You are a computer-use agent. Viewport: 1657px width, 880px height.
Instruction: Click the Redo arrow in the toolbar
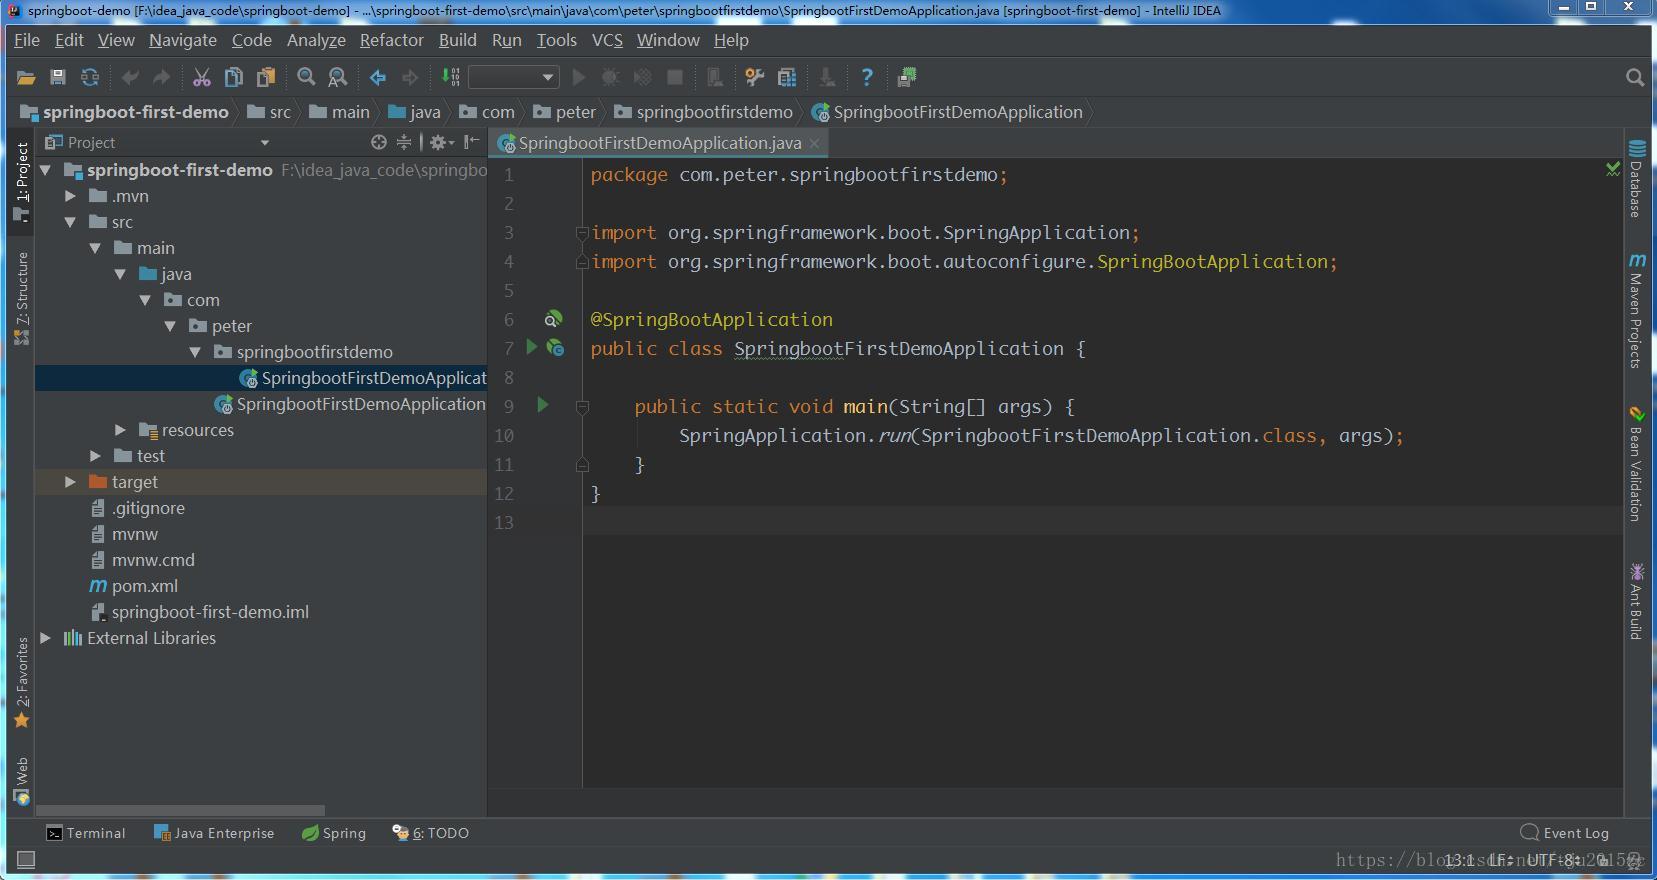coord(162,77)
